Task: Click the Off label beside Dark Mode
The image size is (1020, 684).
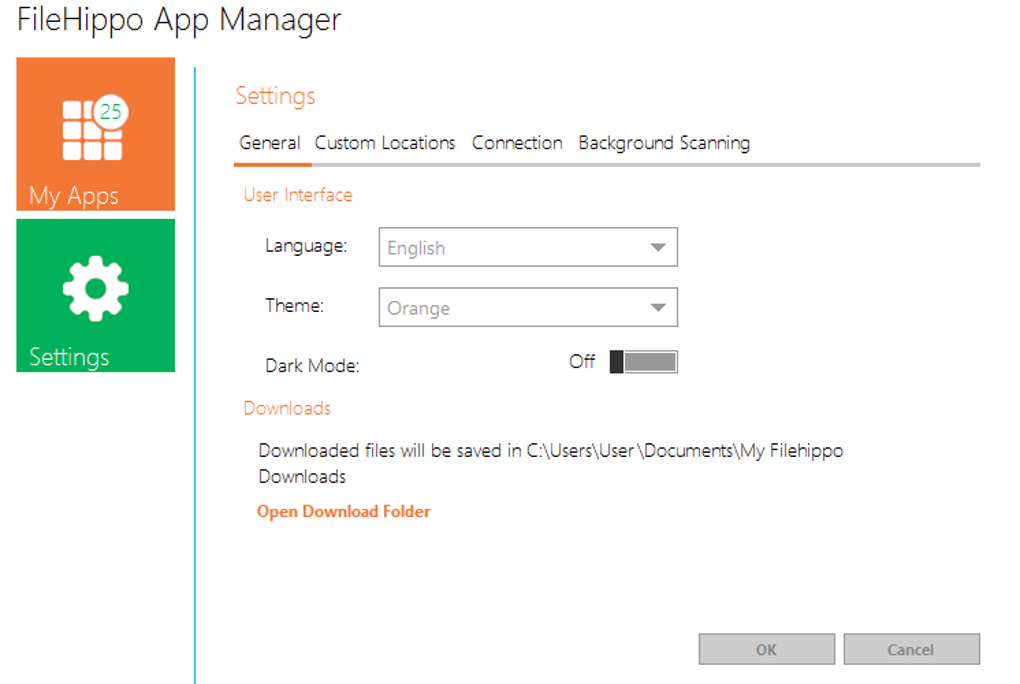Action: tap(582, 362)
